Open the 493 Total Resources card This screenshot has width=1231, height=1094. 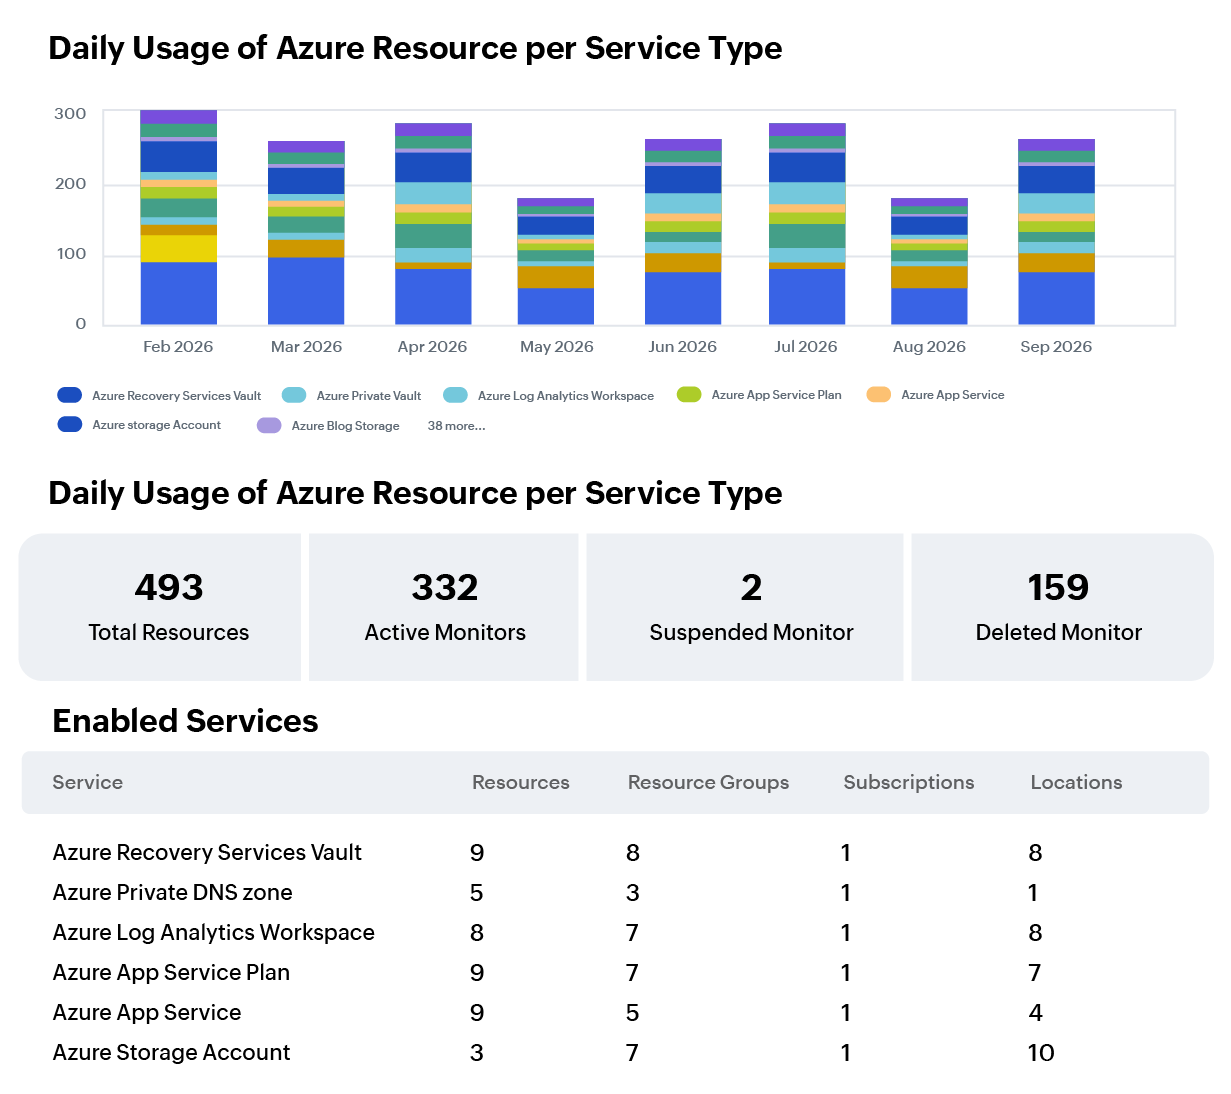160,607
